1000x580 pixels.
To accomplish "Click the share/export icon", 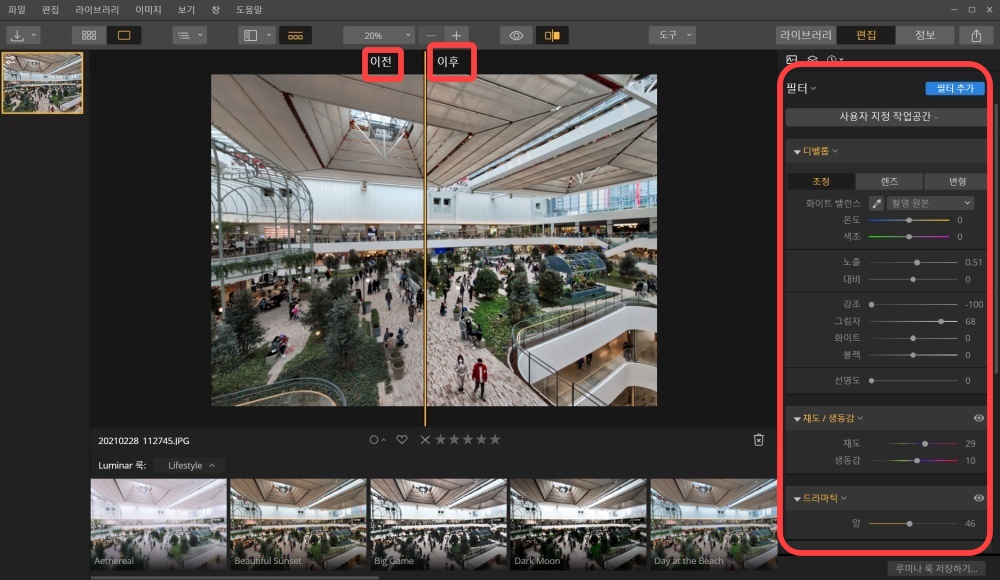I will [x=976, y=35].
